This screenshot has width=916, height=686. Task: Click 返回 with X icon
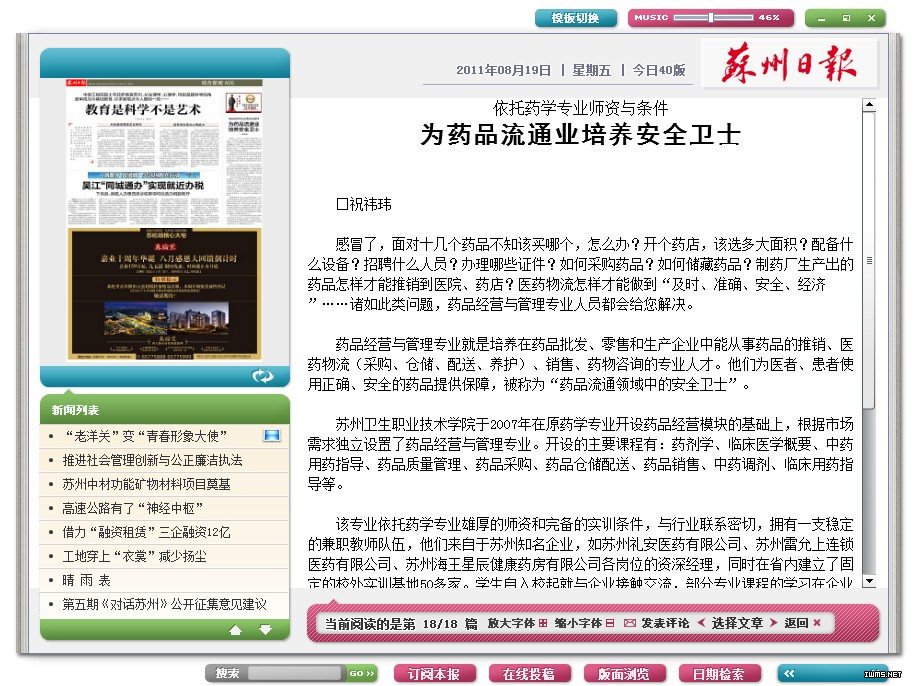(x=802, y=623)
